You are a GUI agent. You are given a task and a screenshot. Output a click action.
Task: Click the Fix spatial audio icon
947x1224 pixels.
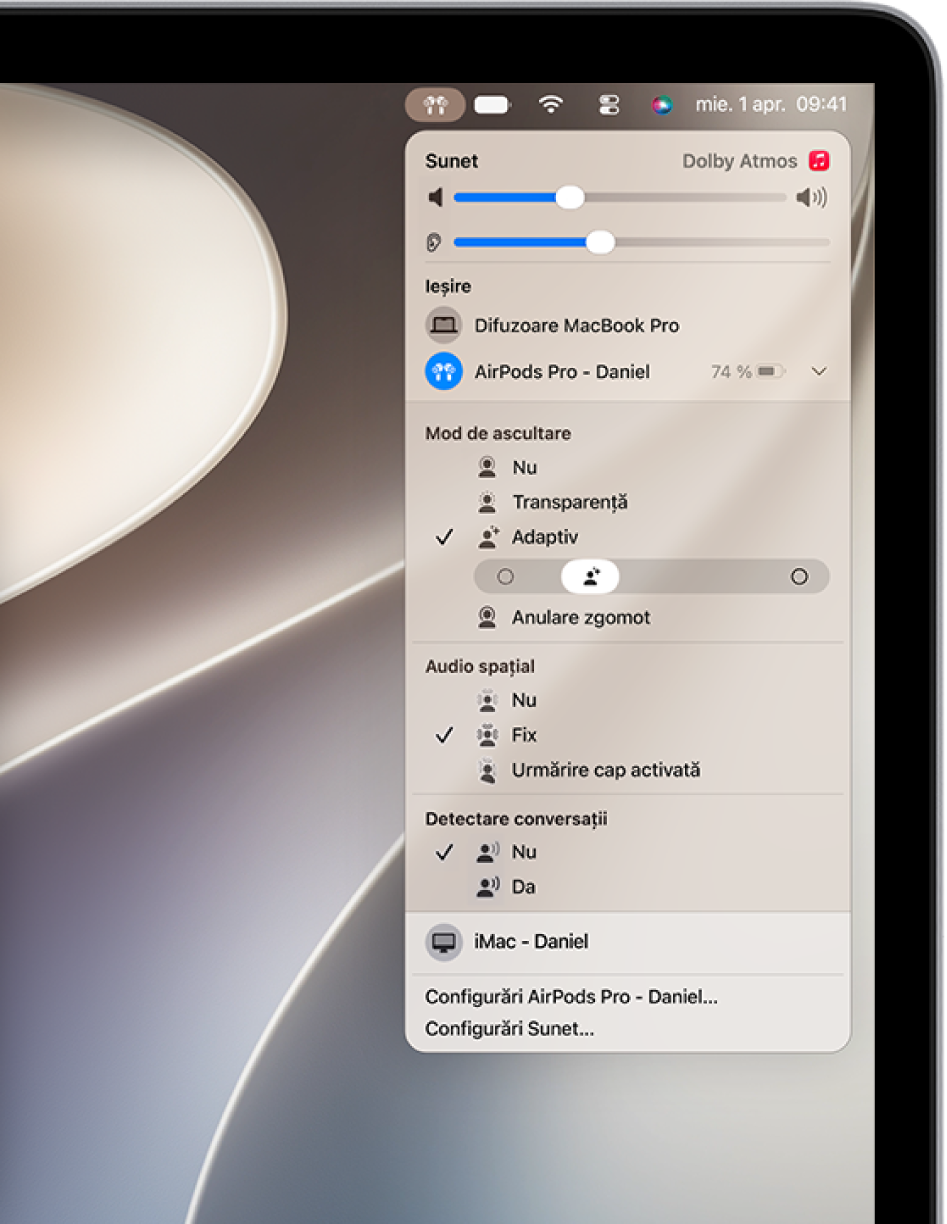[x=487, y=735]
